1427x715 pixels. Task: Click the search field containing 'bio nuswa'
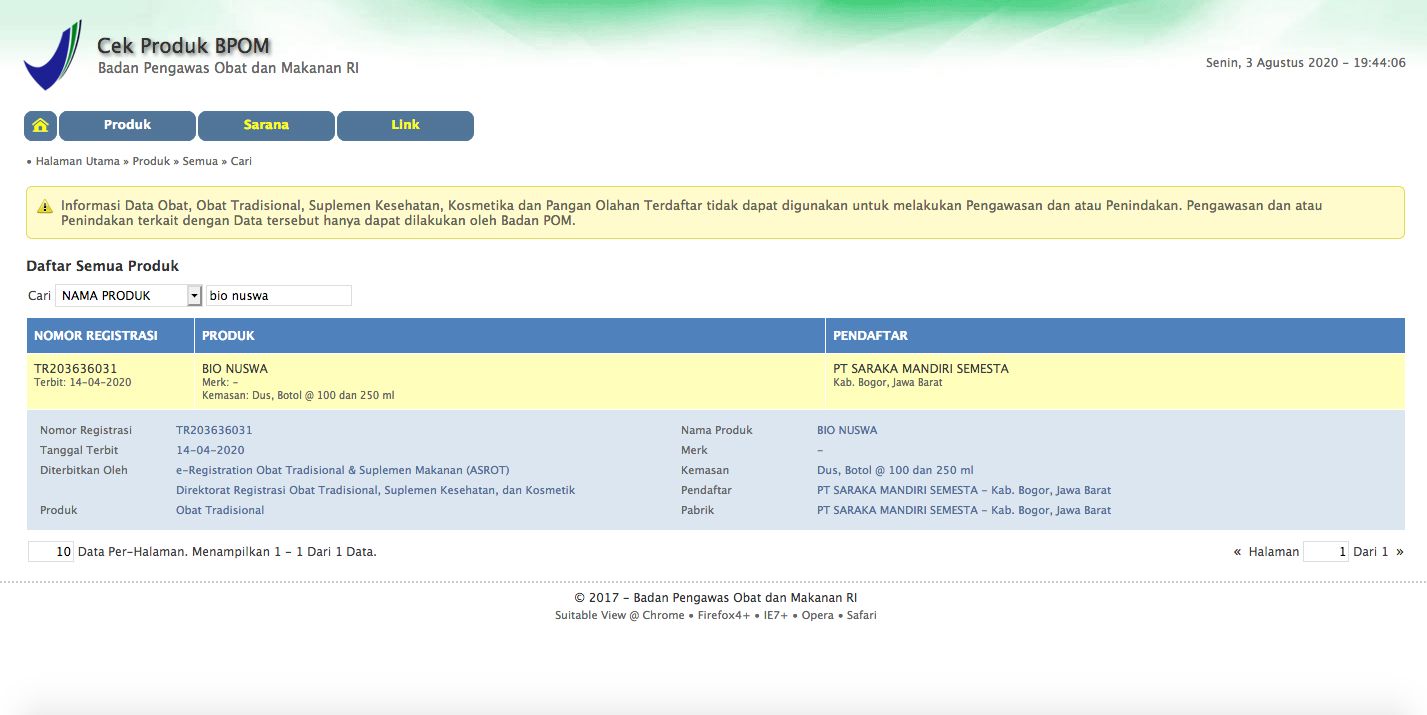point(278,296)
